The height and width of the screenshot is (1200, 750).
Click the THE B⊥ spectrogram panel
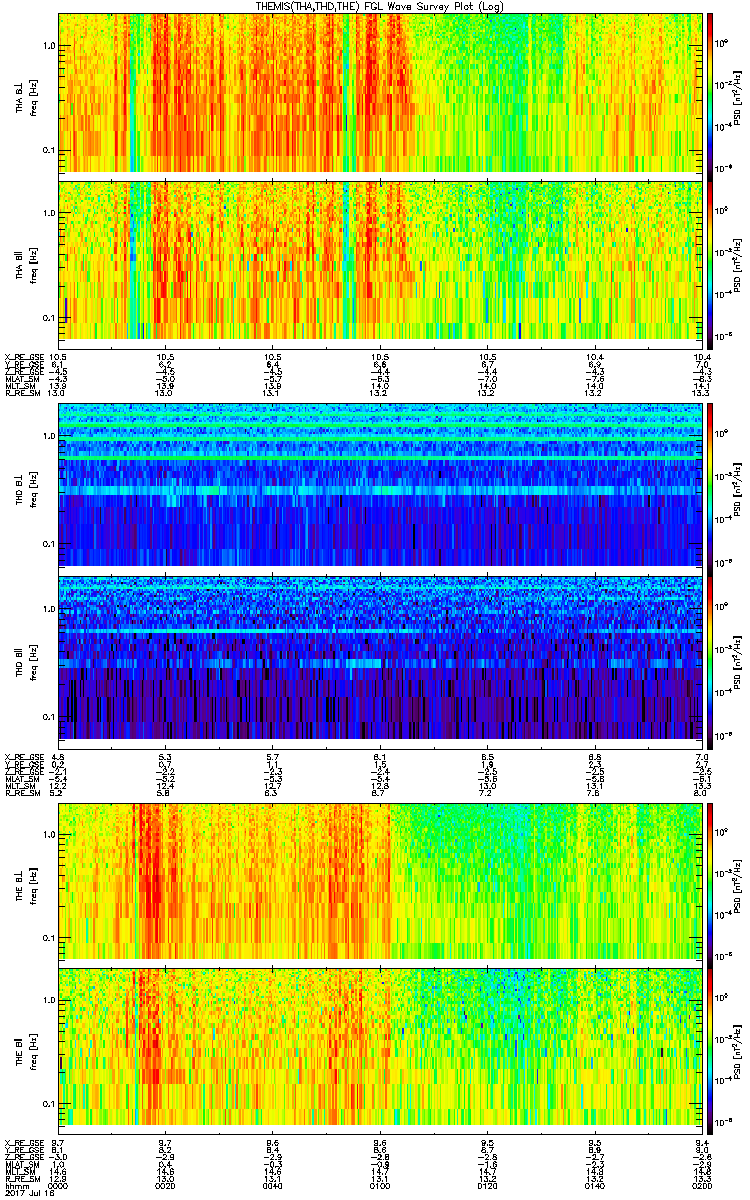click(380, 880)
